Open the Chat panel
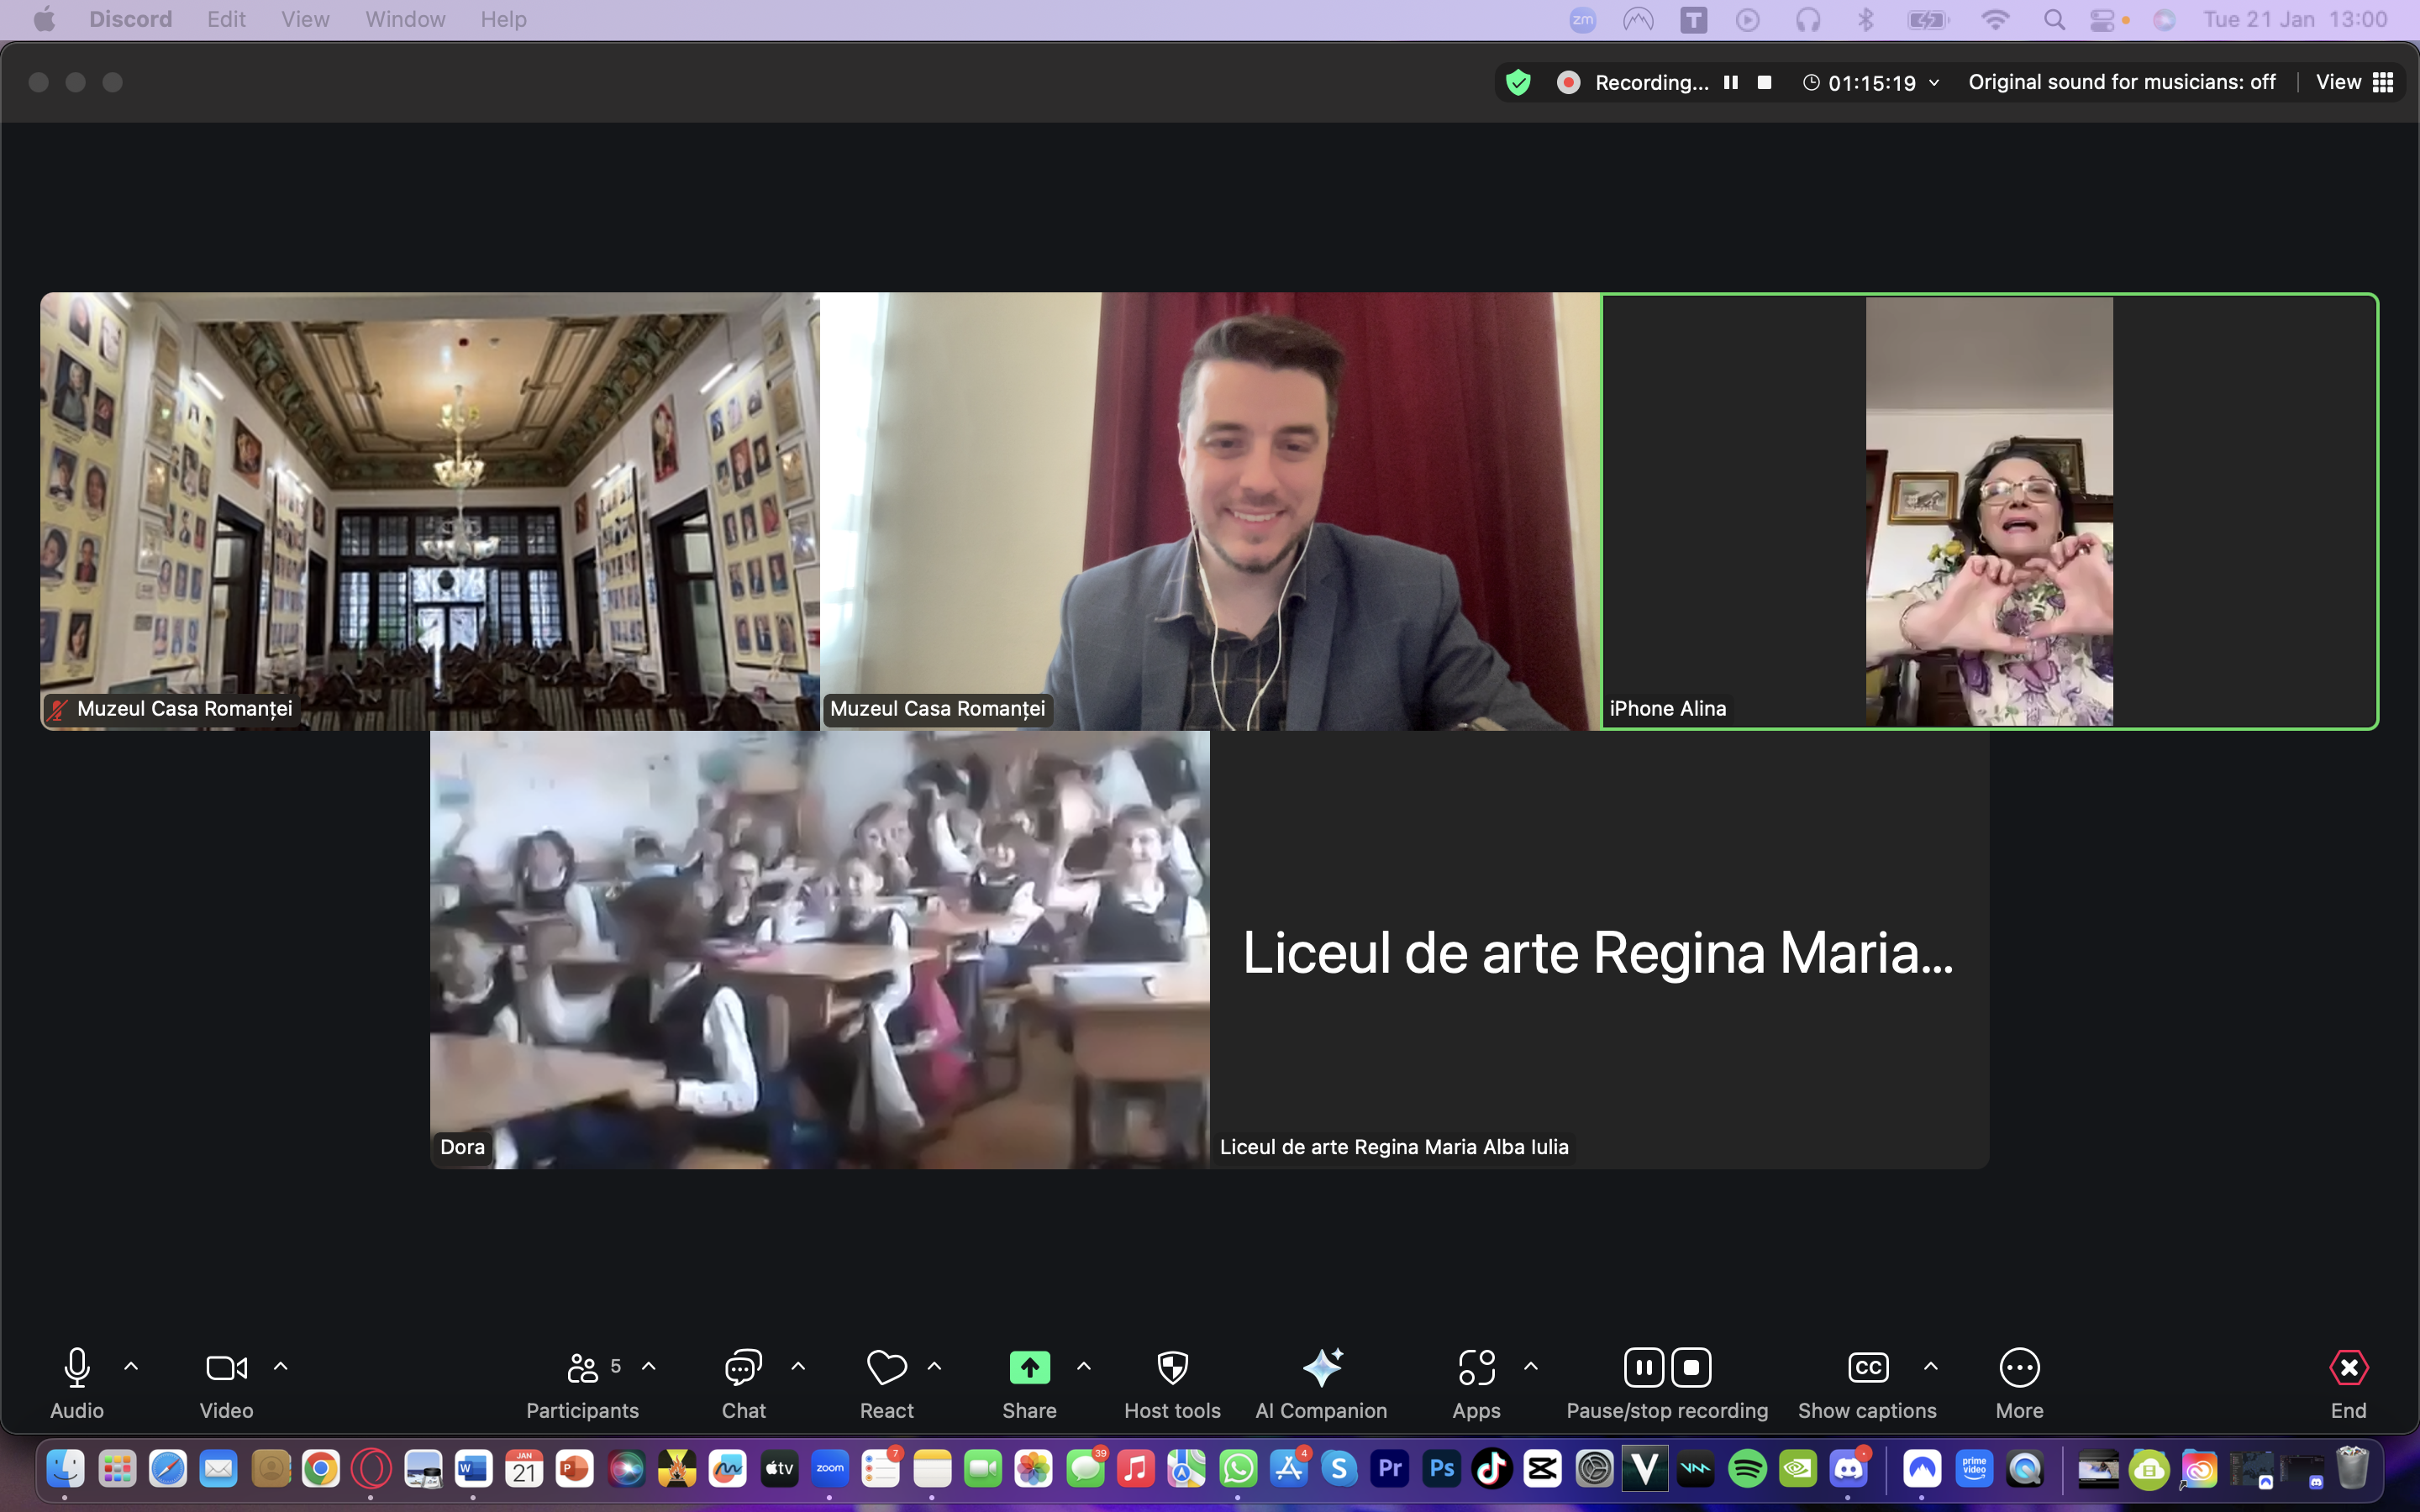 (x=743, y=1368)
